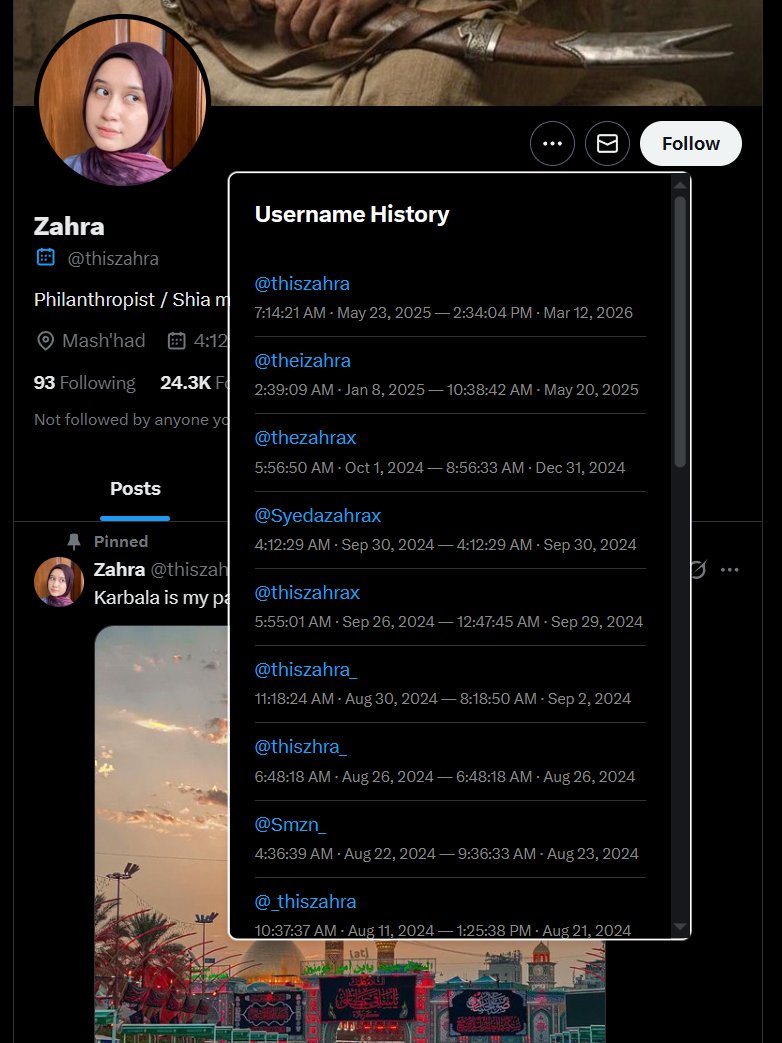The height and width of the screenshot is (1043, 782).
Task: Click the Zahra name in pinned post
Action: click(x=119, y=569)
